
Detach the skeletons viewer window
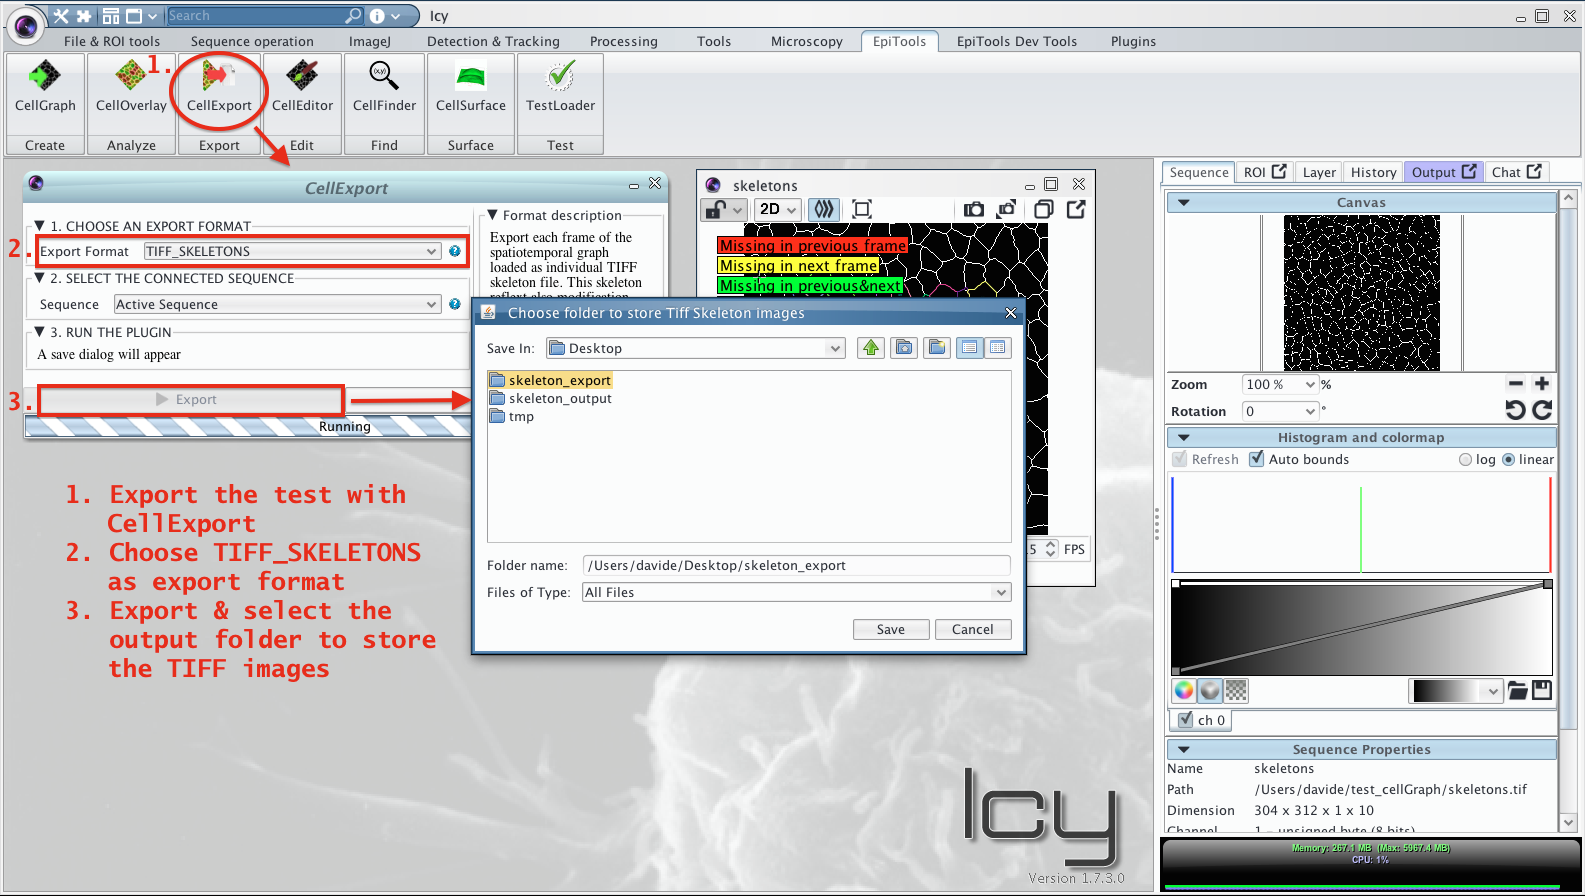1076,209
